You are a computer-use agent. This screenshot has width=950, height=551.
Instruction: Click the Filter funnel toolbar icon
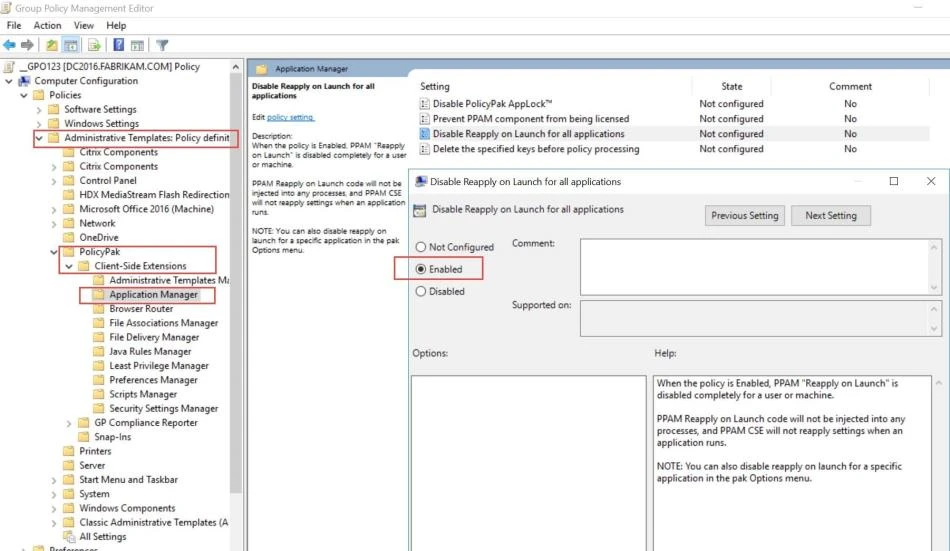tap(162, 45)
